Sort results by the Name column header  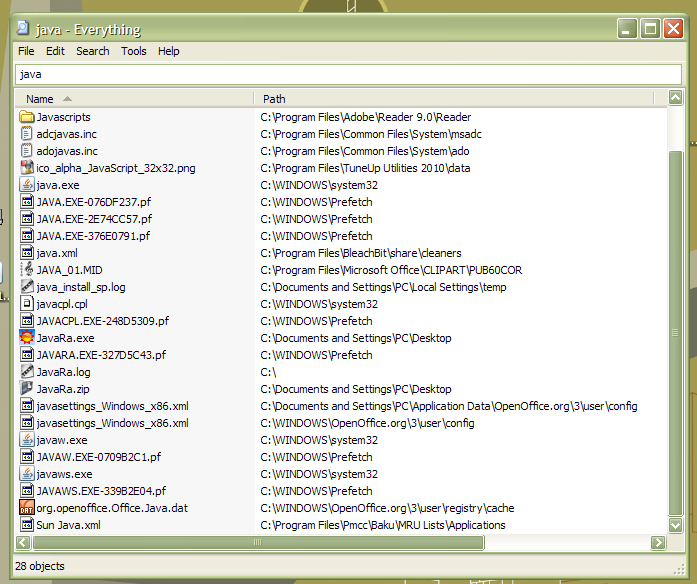coord(134,99)
